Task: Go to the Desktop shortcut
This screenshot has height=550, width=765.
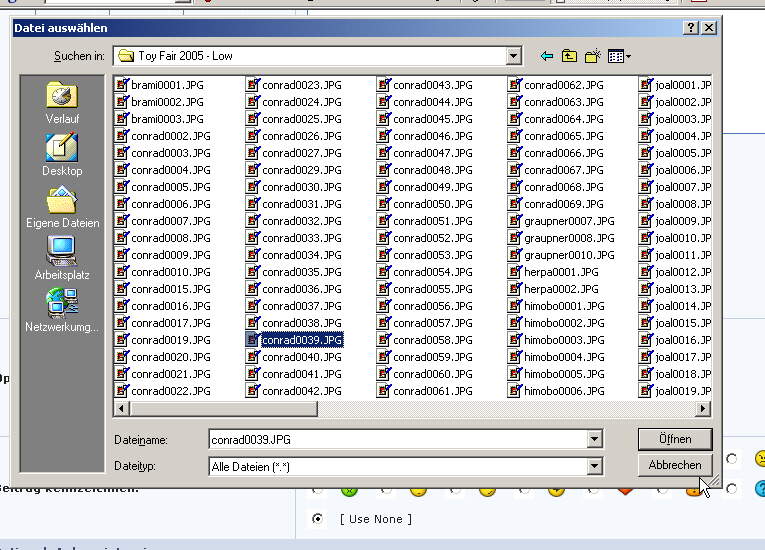Action: [x=62, y=155]
